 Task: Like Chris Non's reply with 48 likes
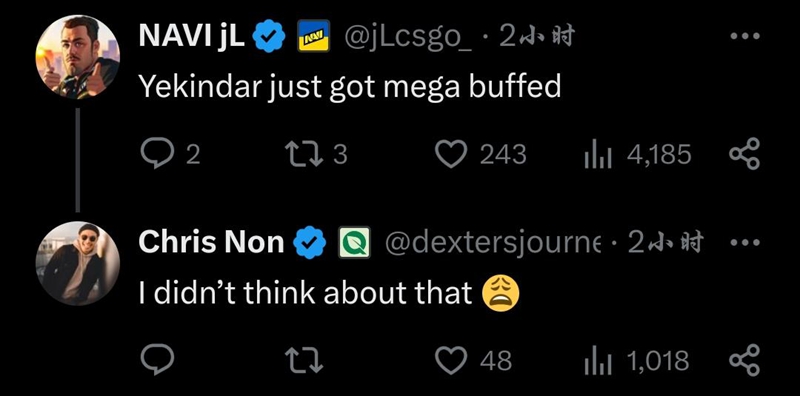pos(451,360)
